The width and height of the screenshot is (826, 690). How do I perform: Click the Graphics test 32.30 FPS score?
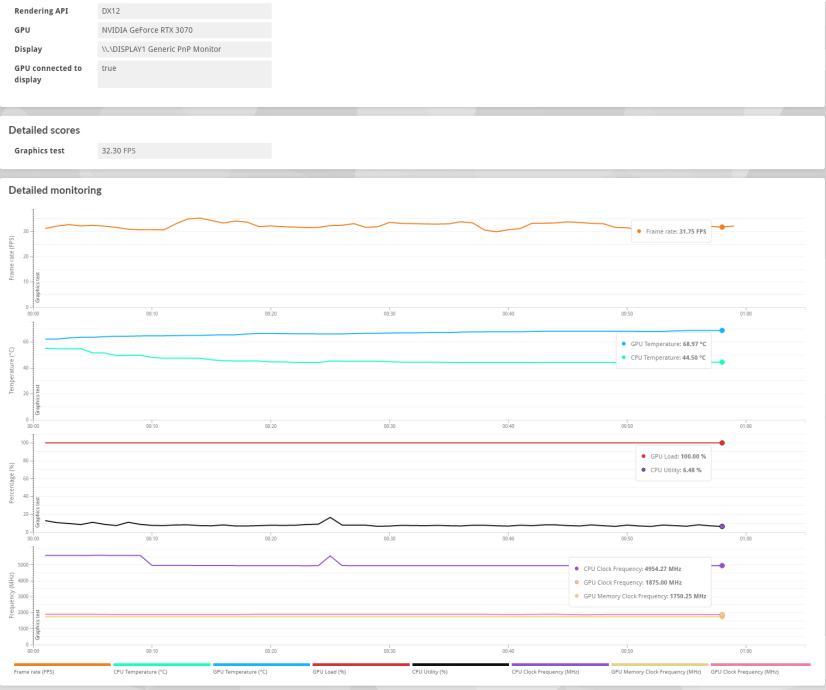point(185,150)
